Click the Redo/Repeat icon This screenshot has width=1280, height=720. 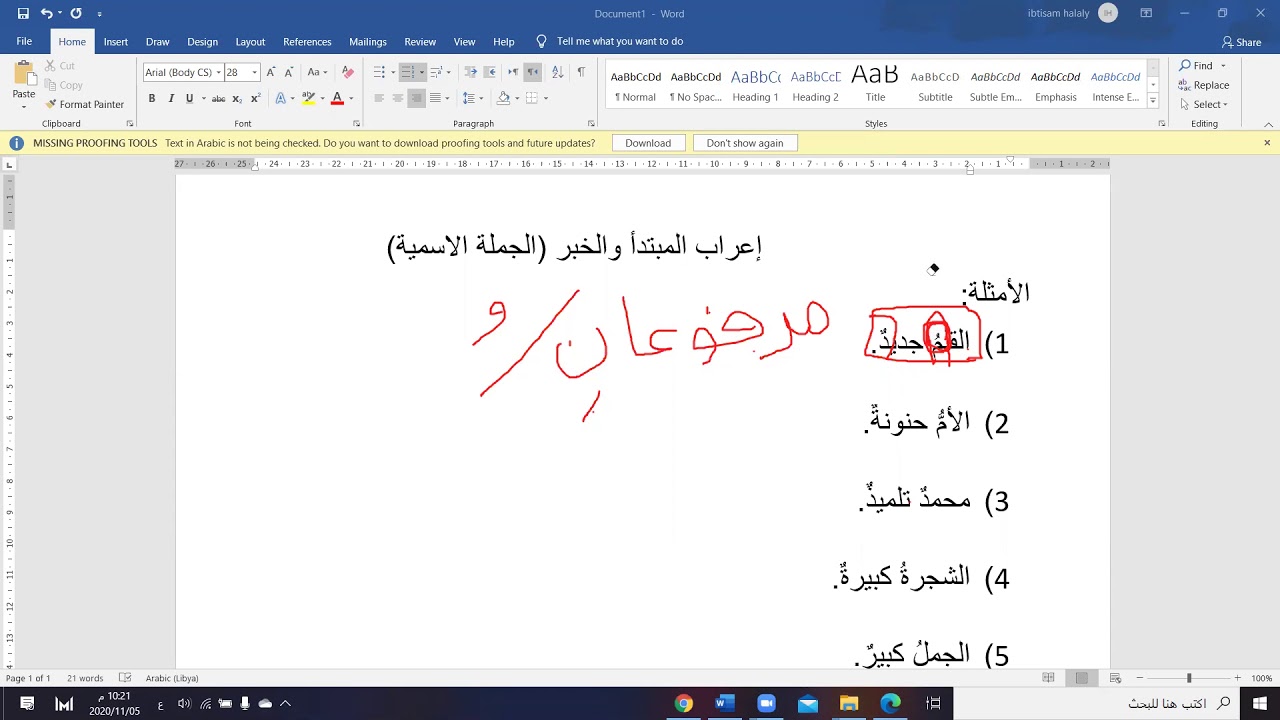76,14
